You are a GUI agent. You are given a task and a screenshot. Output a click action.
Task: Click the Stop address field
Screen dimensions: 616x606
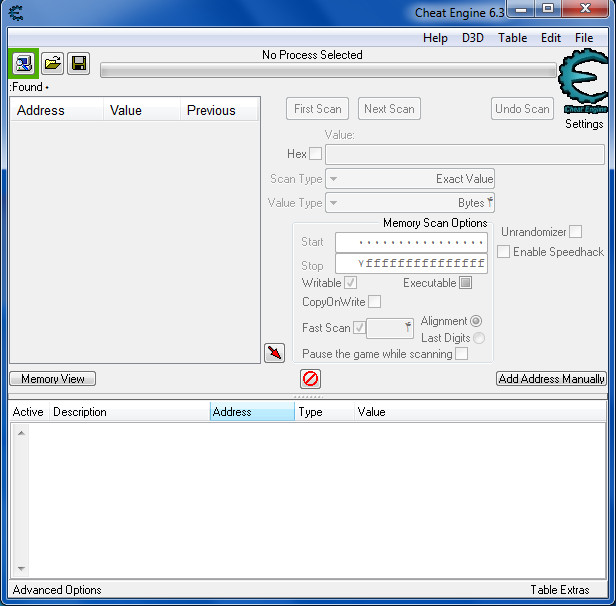[411, 264]
